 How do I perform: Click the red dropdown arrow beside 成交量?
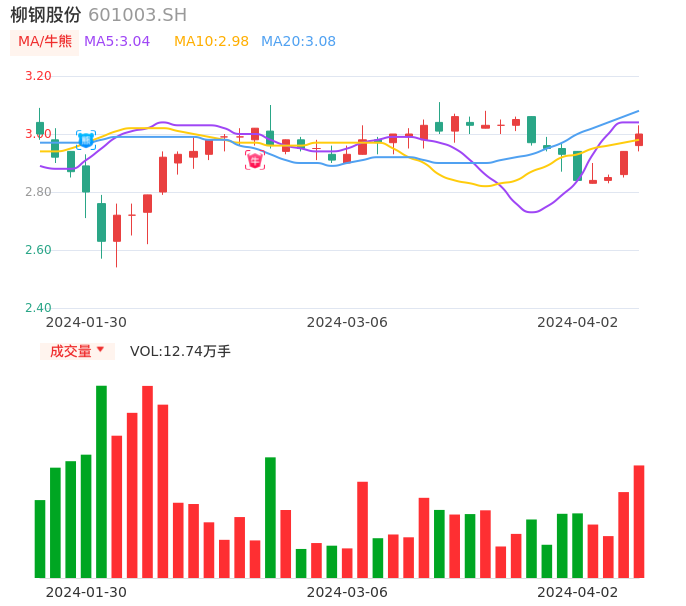tap(100, 350)
